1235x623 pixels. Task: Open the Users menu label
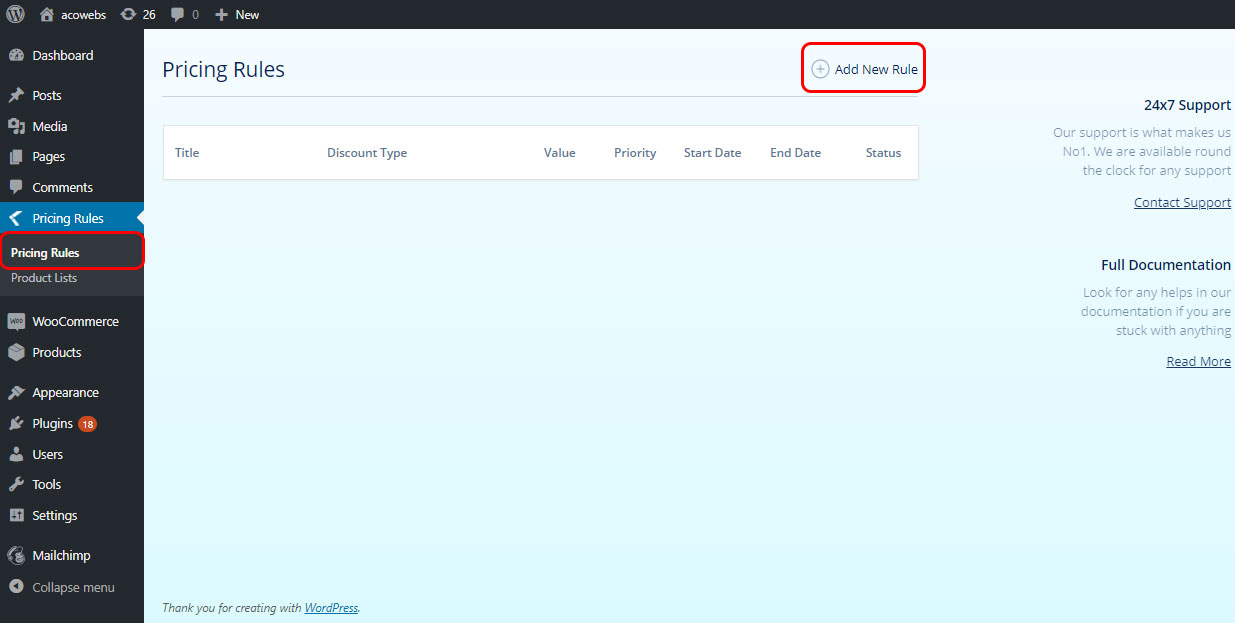tap(47, 454)
